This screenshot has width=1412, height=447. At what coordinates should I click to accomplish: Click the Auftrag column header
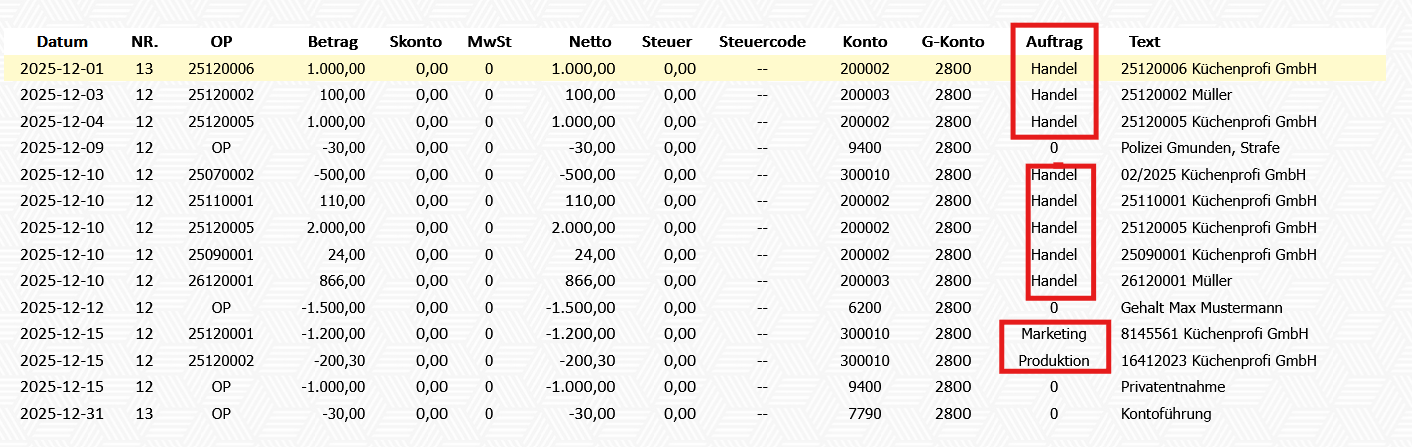(1054, 42)
